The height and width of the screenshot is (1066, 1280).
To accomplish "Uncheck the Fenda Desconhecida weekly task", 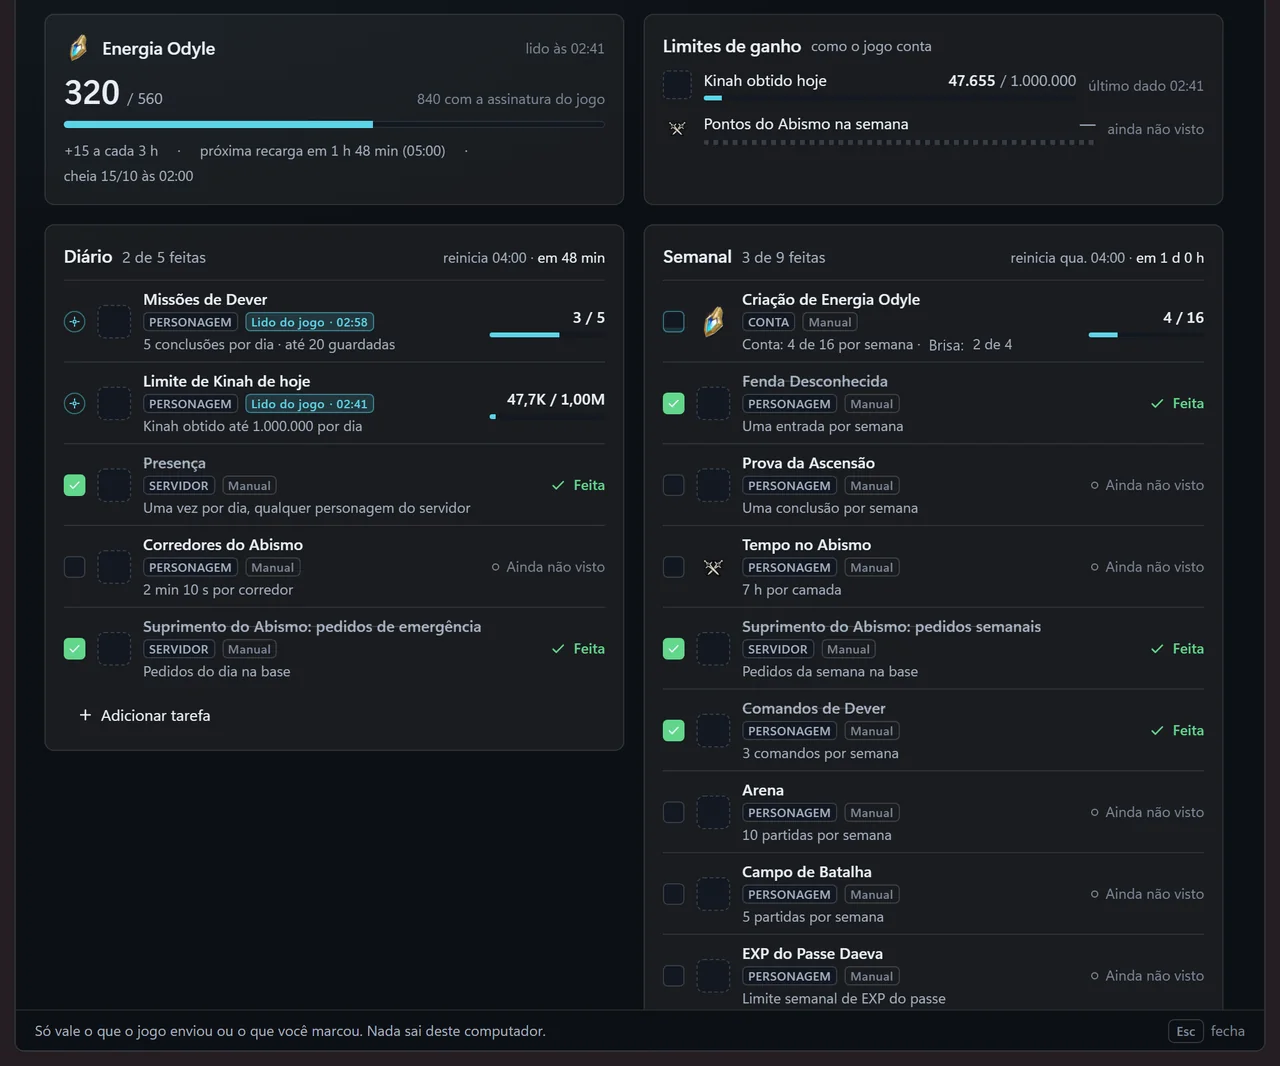I will click(x=674, y=404).
